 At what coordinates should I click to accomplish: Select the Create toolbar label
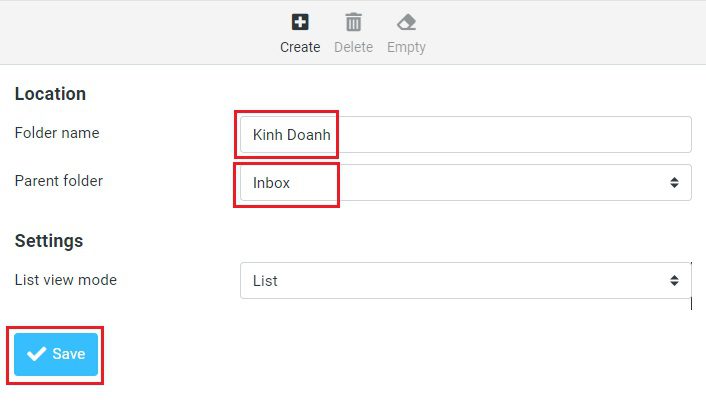pos(300,47)
